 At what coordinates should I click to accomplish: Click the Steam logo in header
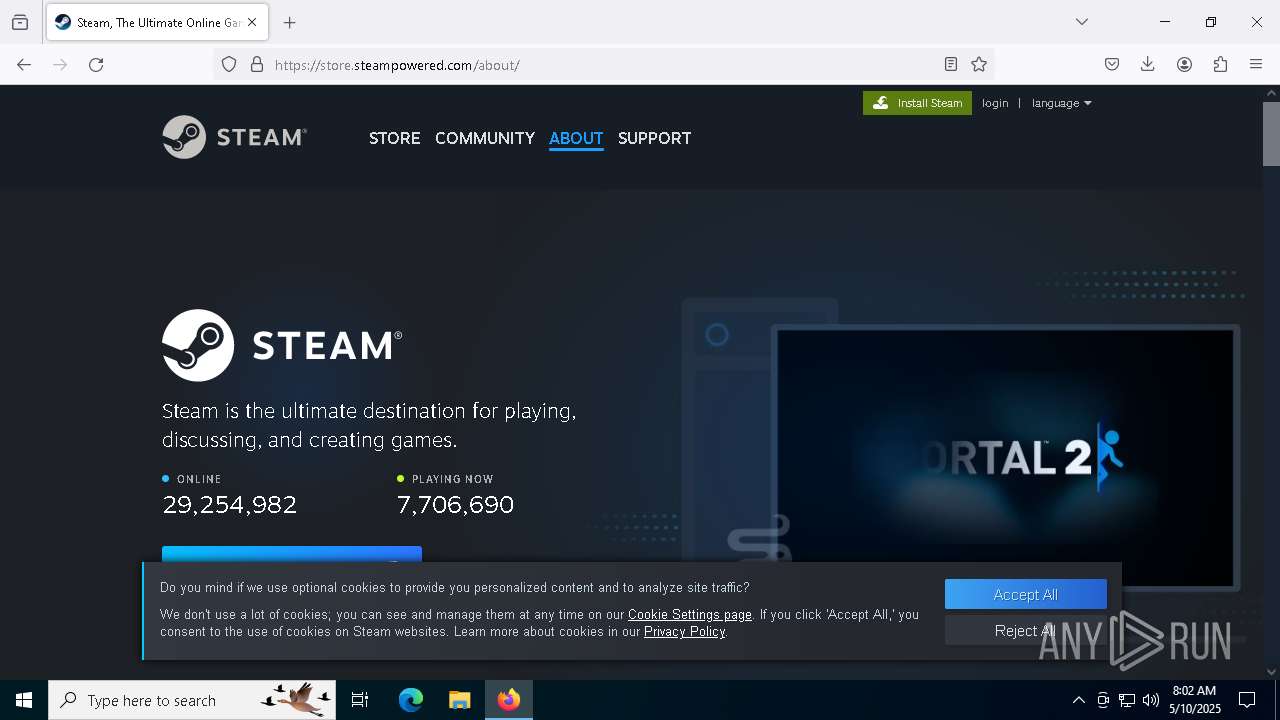[x=235, y=137]
